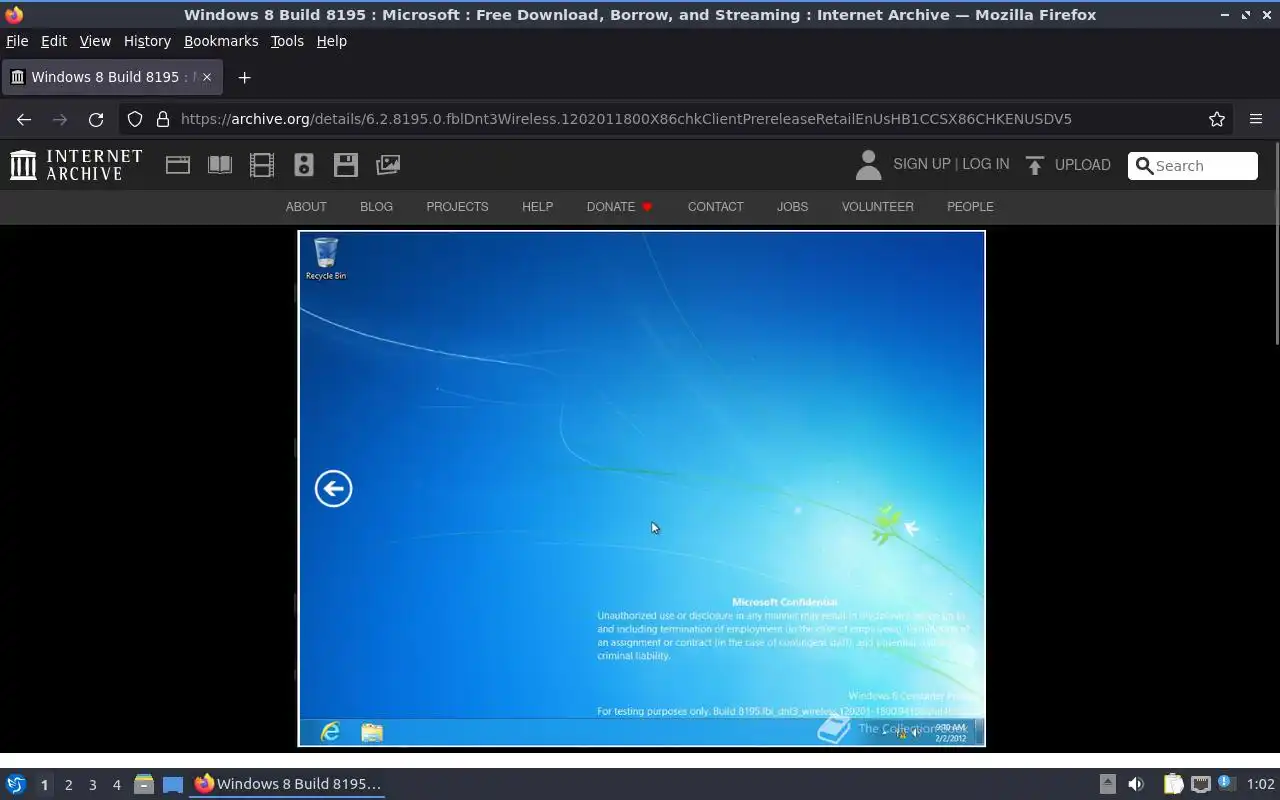The image size is (1280, 800).
Task: Open the system start menu icon
Action: [x=16, y=784]
